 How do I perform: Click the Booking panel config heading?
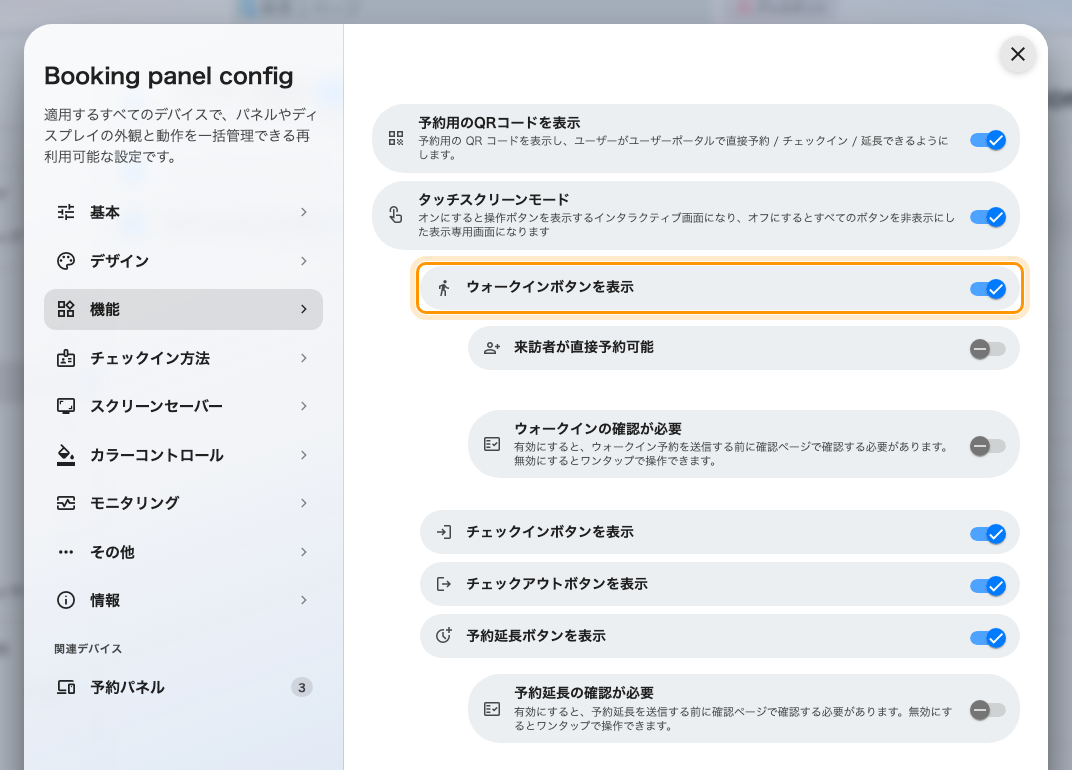(x=169, y=76)
